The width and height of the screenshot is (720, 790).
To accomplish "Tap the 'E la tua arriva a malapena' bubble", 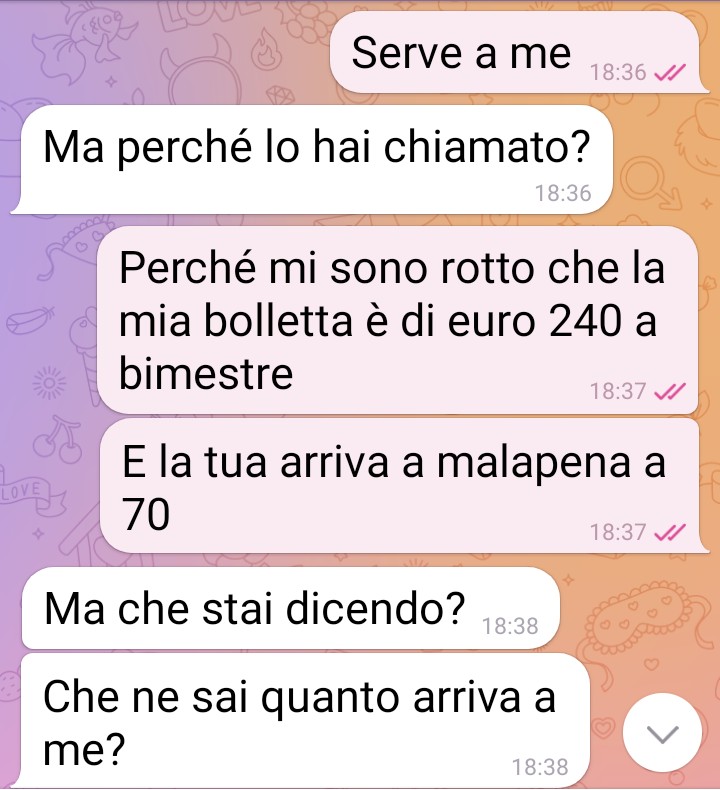I will coord(400,486).
